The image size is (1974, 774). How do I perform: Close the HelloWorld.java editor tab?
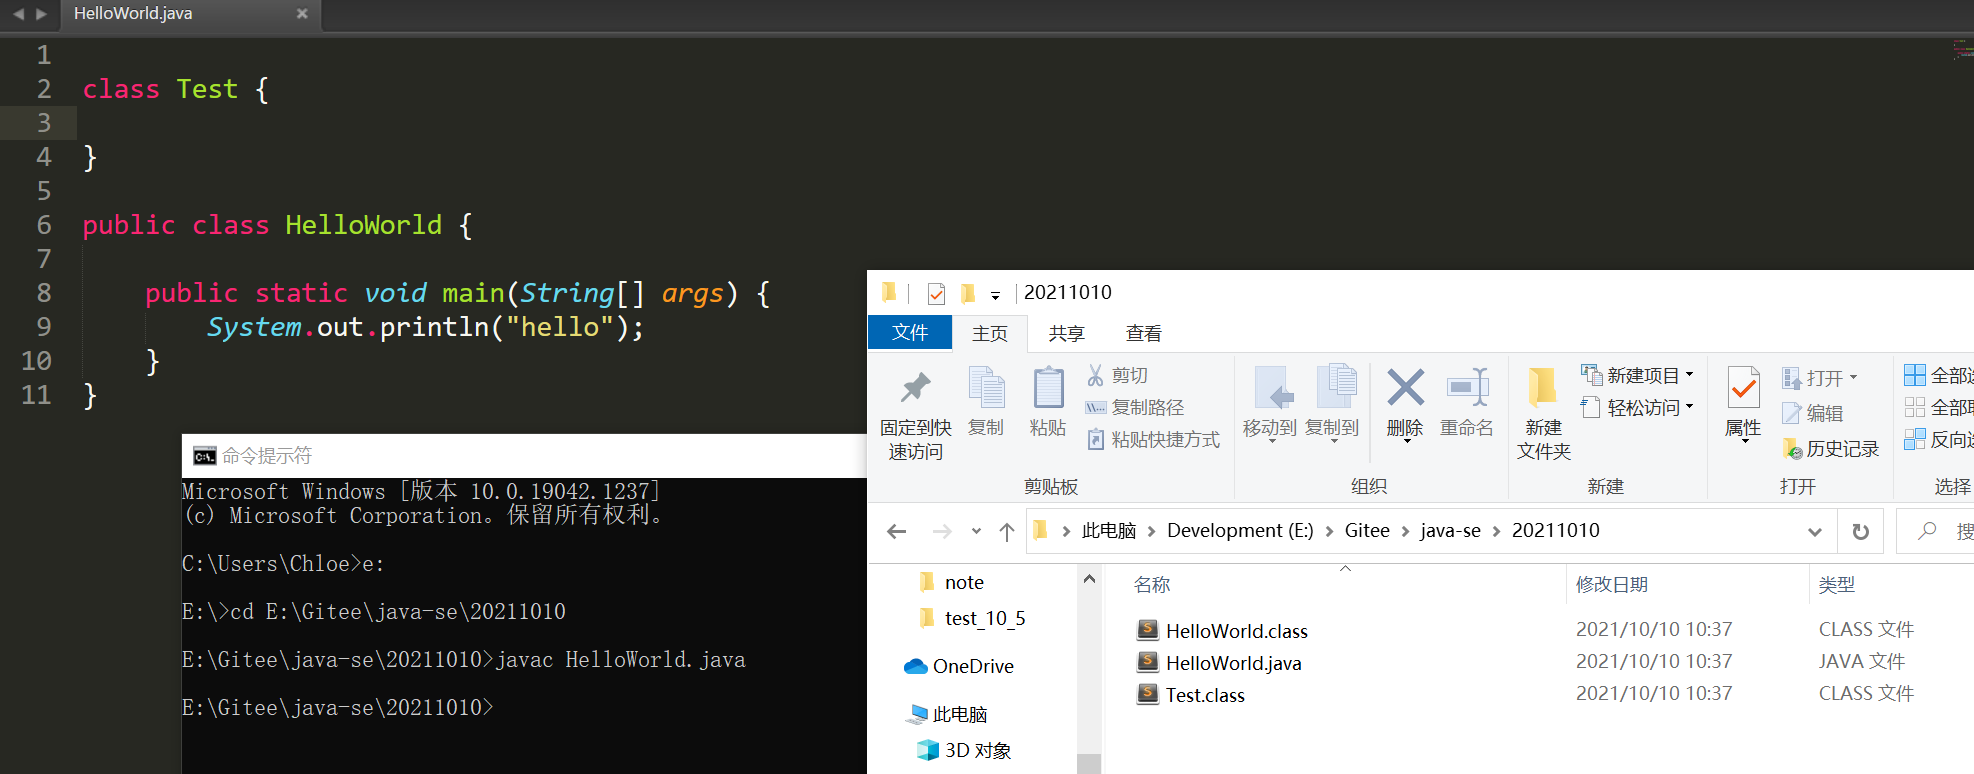tap(302, 14)
